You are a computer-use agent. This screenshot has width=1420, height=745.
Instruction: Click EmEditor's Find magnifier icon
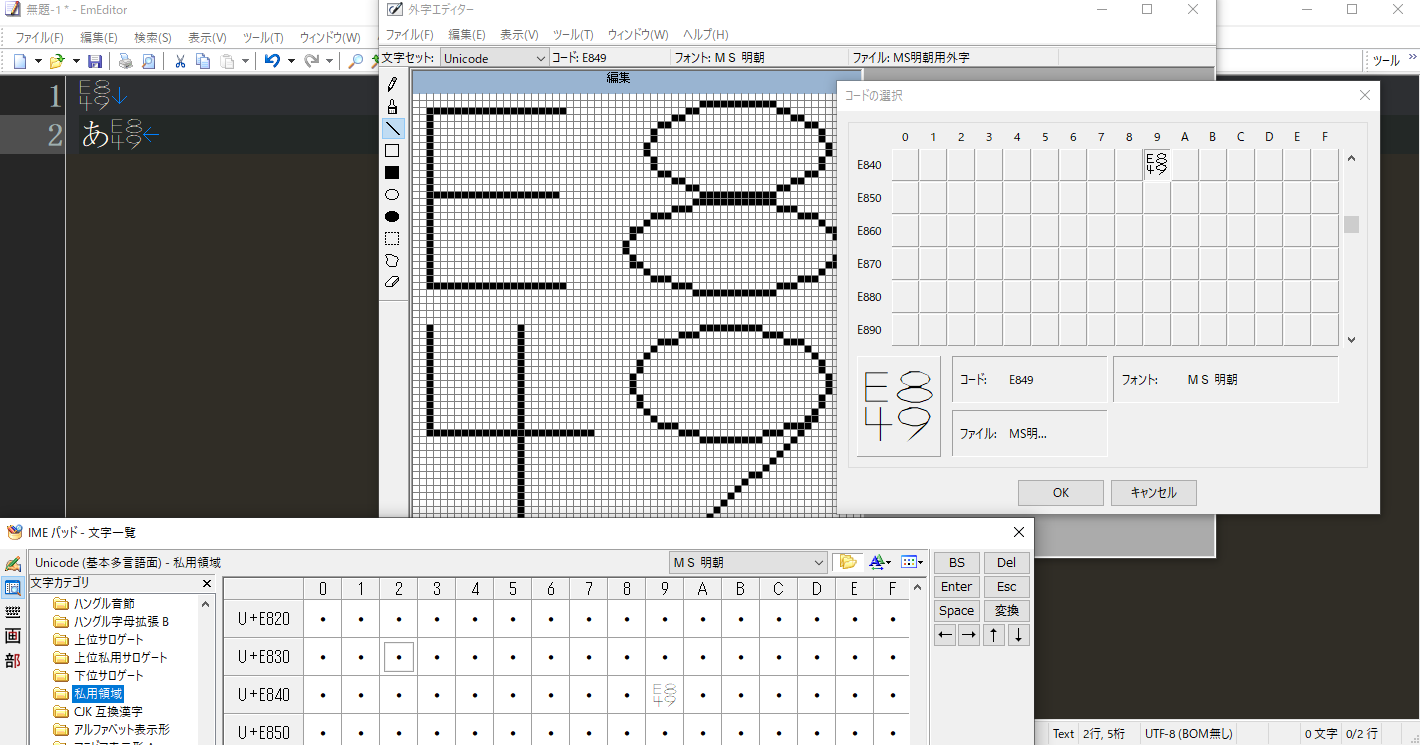tap(355, 61)
